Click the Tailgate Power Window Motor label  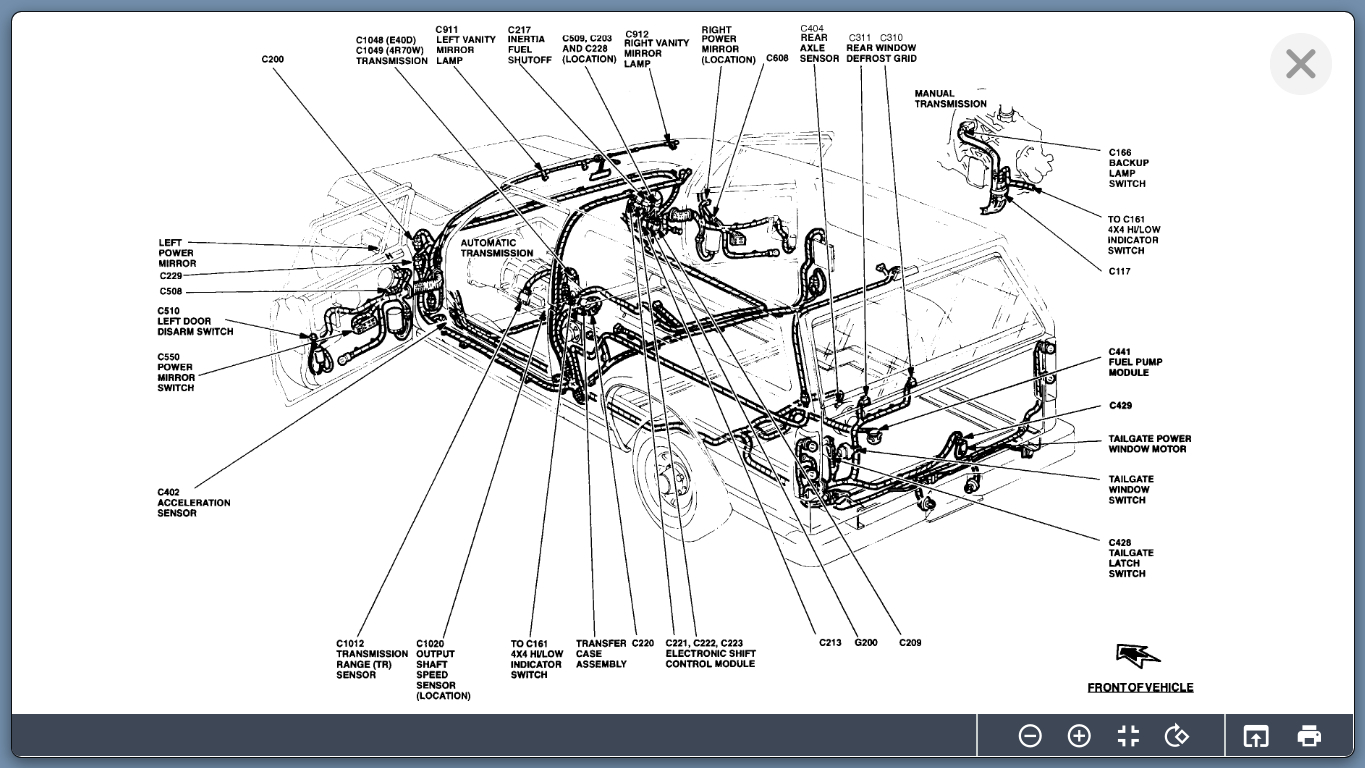point(1149,444)
